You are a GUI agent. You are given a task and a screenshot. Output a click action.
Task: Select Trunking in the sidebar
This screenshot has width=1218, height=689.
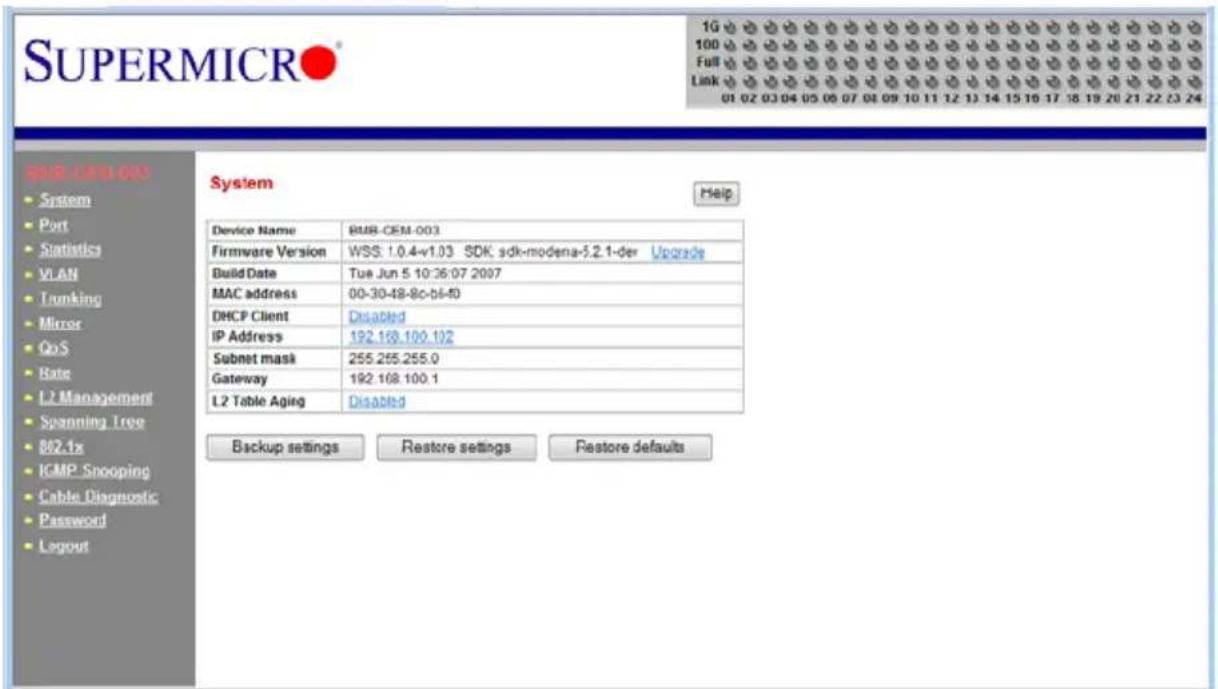click(x=70, y=298)
